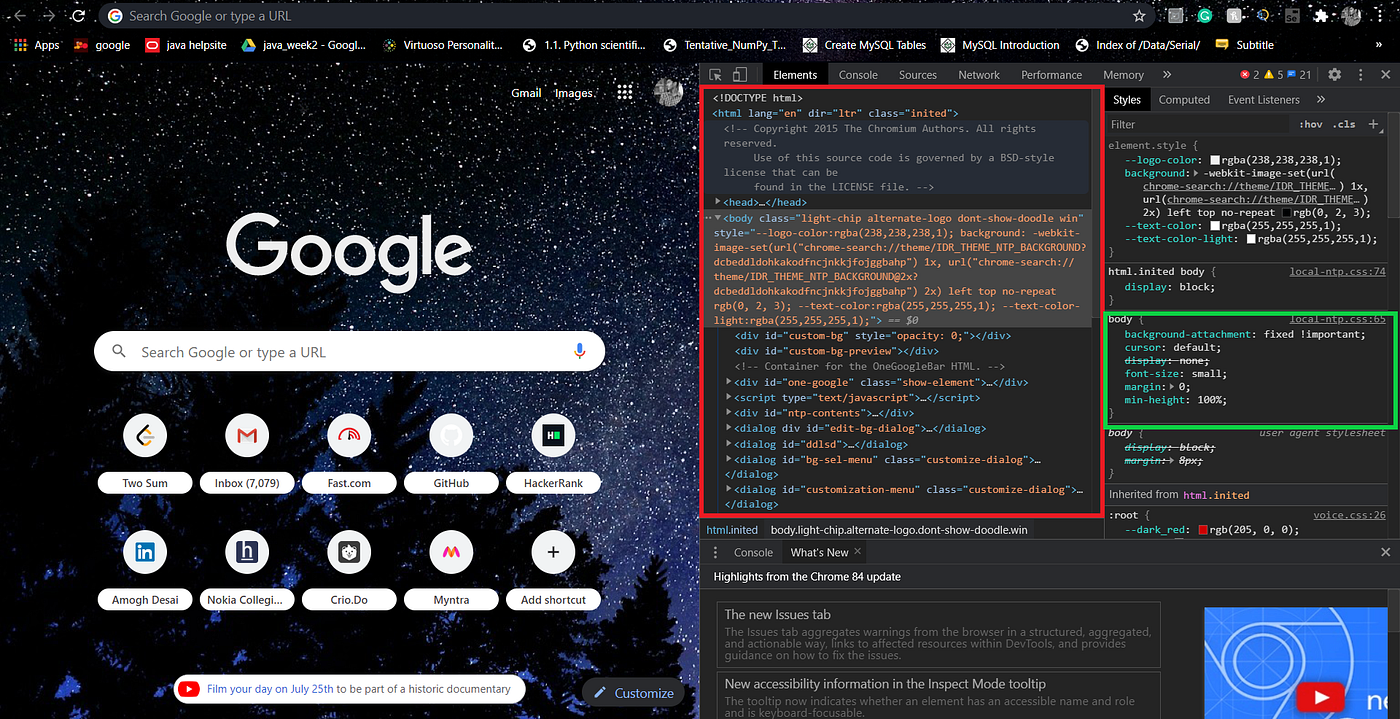Viewport: 1400px width, 719px height.
Task: Activate the inspect element picker icon
Action: 716,75
